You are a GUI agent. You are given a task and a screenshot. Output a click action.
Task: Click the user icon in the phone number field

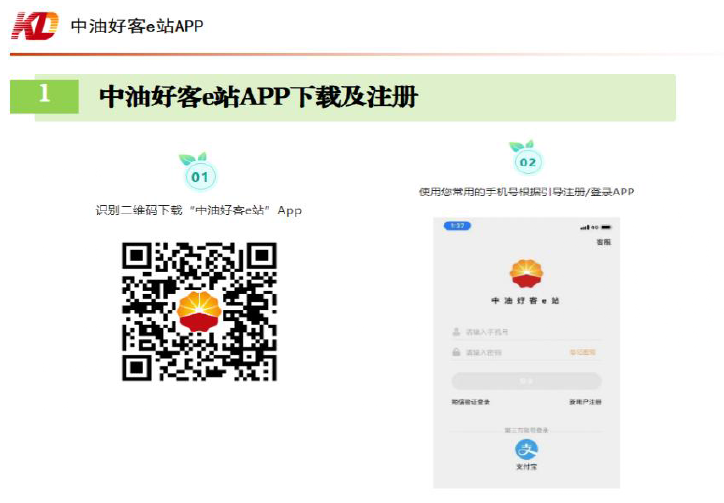point(456,331)
